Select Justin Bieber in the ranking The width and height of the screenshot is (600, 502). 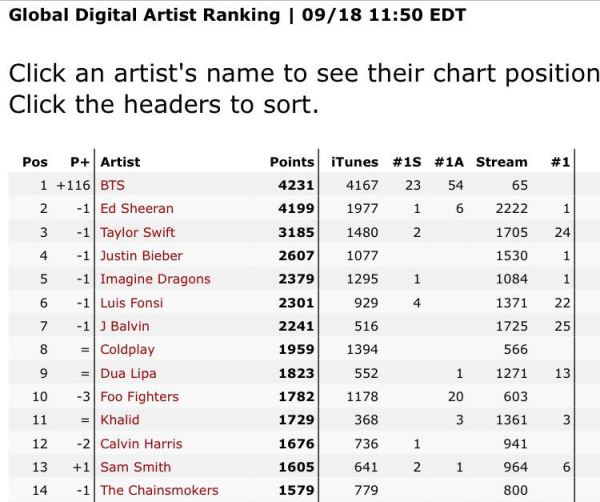141,256
